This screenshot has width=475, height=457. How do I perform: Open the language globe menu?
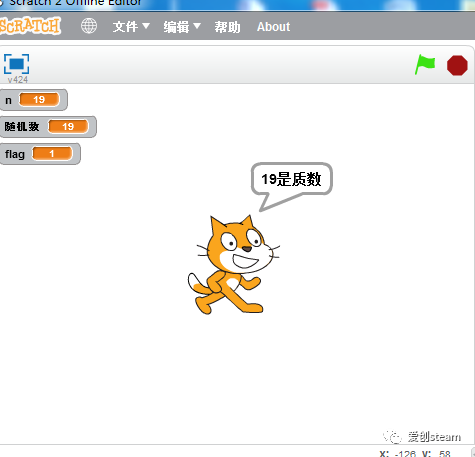(x=89, y=26)
